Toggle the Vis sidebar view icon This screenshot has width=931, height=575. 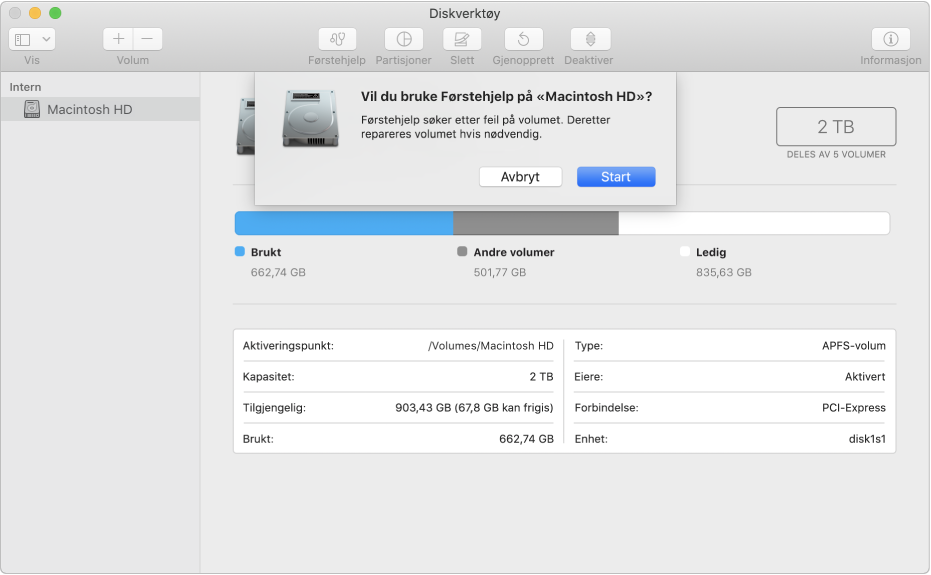coord(23,40)
